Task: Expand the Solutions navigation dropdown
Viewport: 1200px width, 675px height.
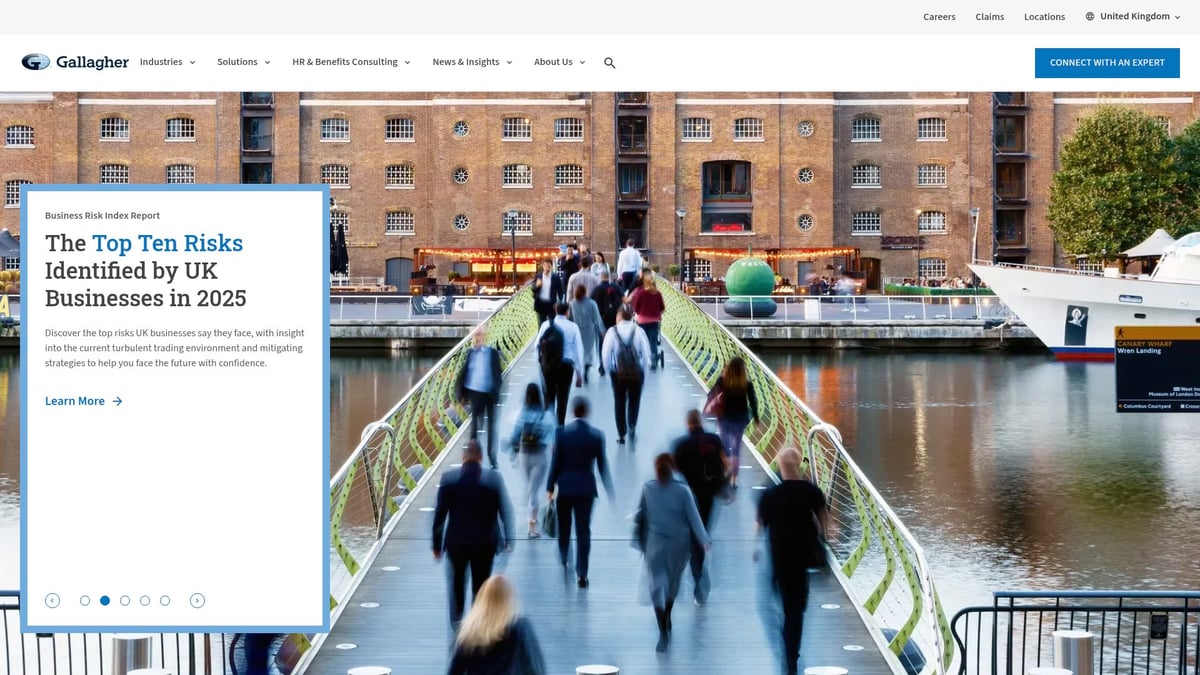Action: (243, 62)
